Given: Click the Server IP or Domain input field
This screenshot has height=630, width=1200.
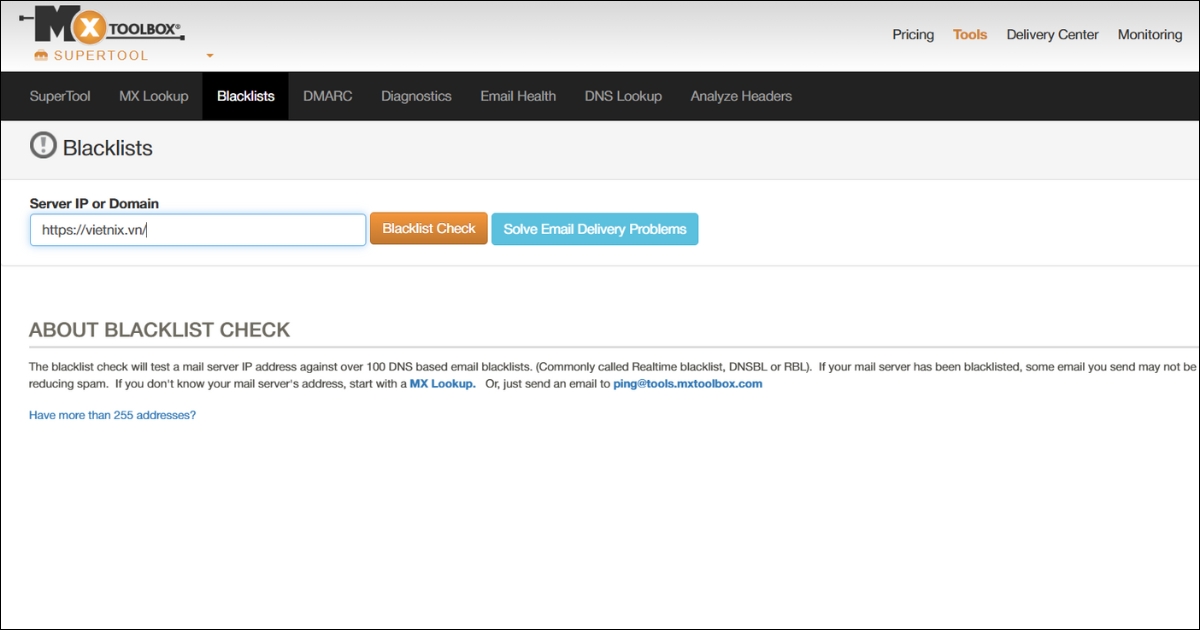Looking at the screenshot, I should click(x=197, y=229).
